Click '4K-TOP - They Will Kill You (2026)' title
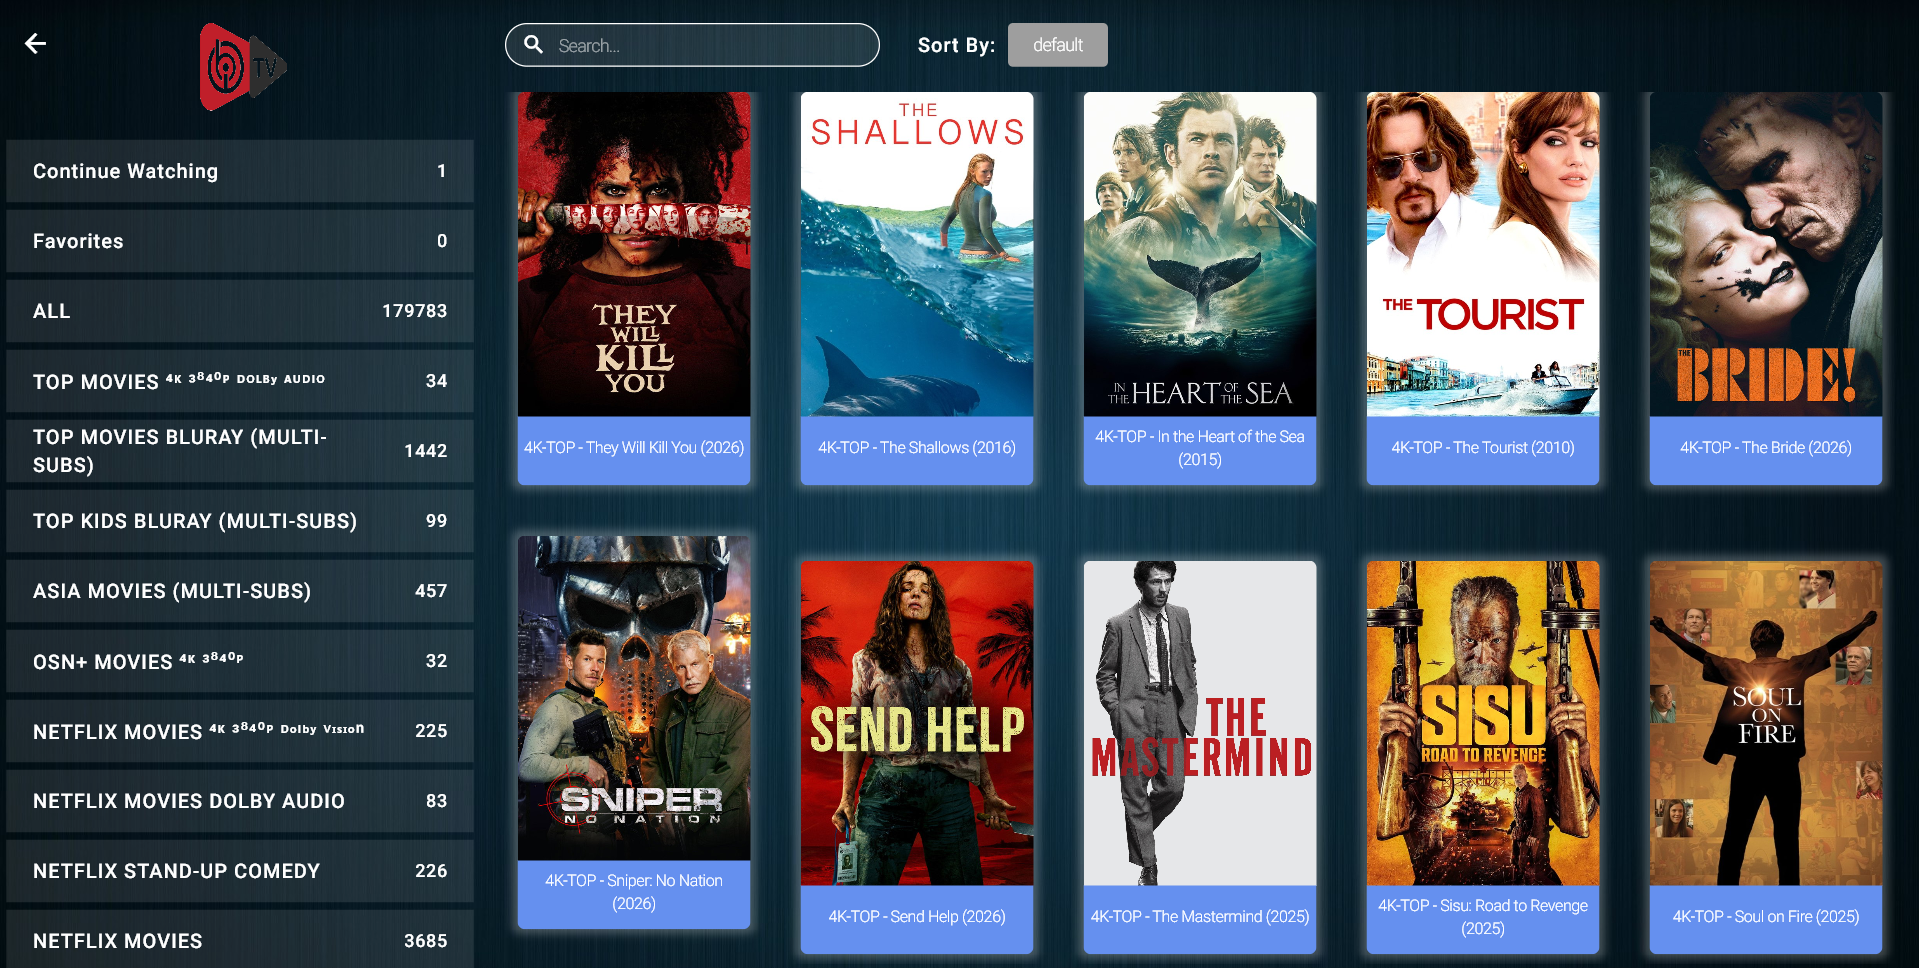 tap(634, 448)
